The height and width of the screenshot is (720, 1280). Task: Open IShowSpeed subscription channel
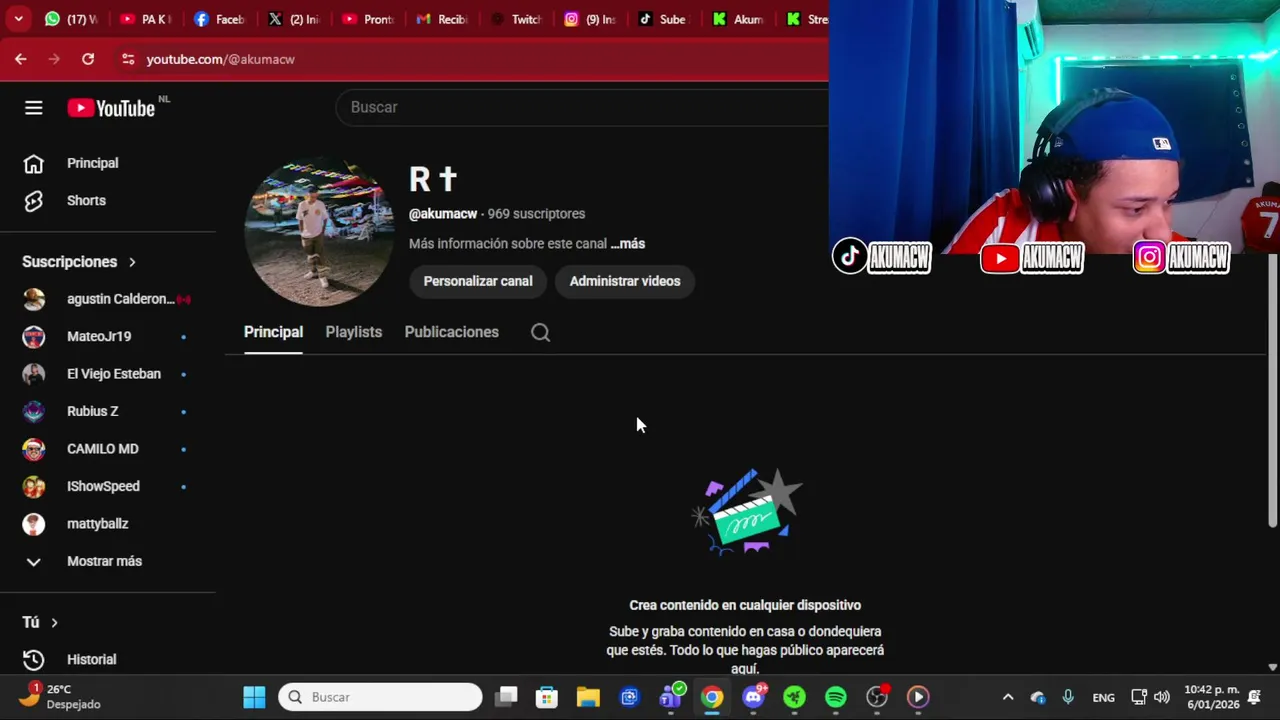(x=108, y=487)
